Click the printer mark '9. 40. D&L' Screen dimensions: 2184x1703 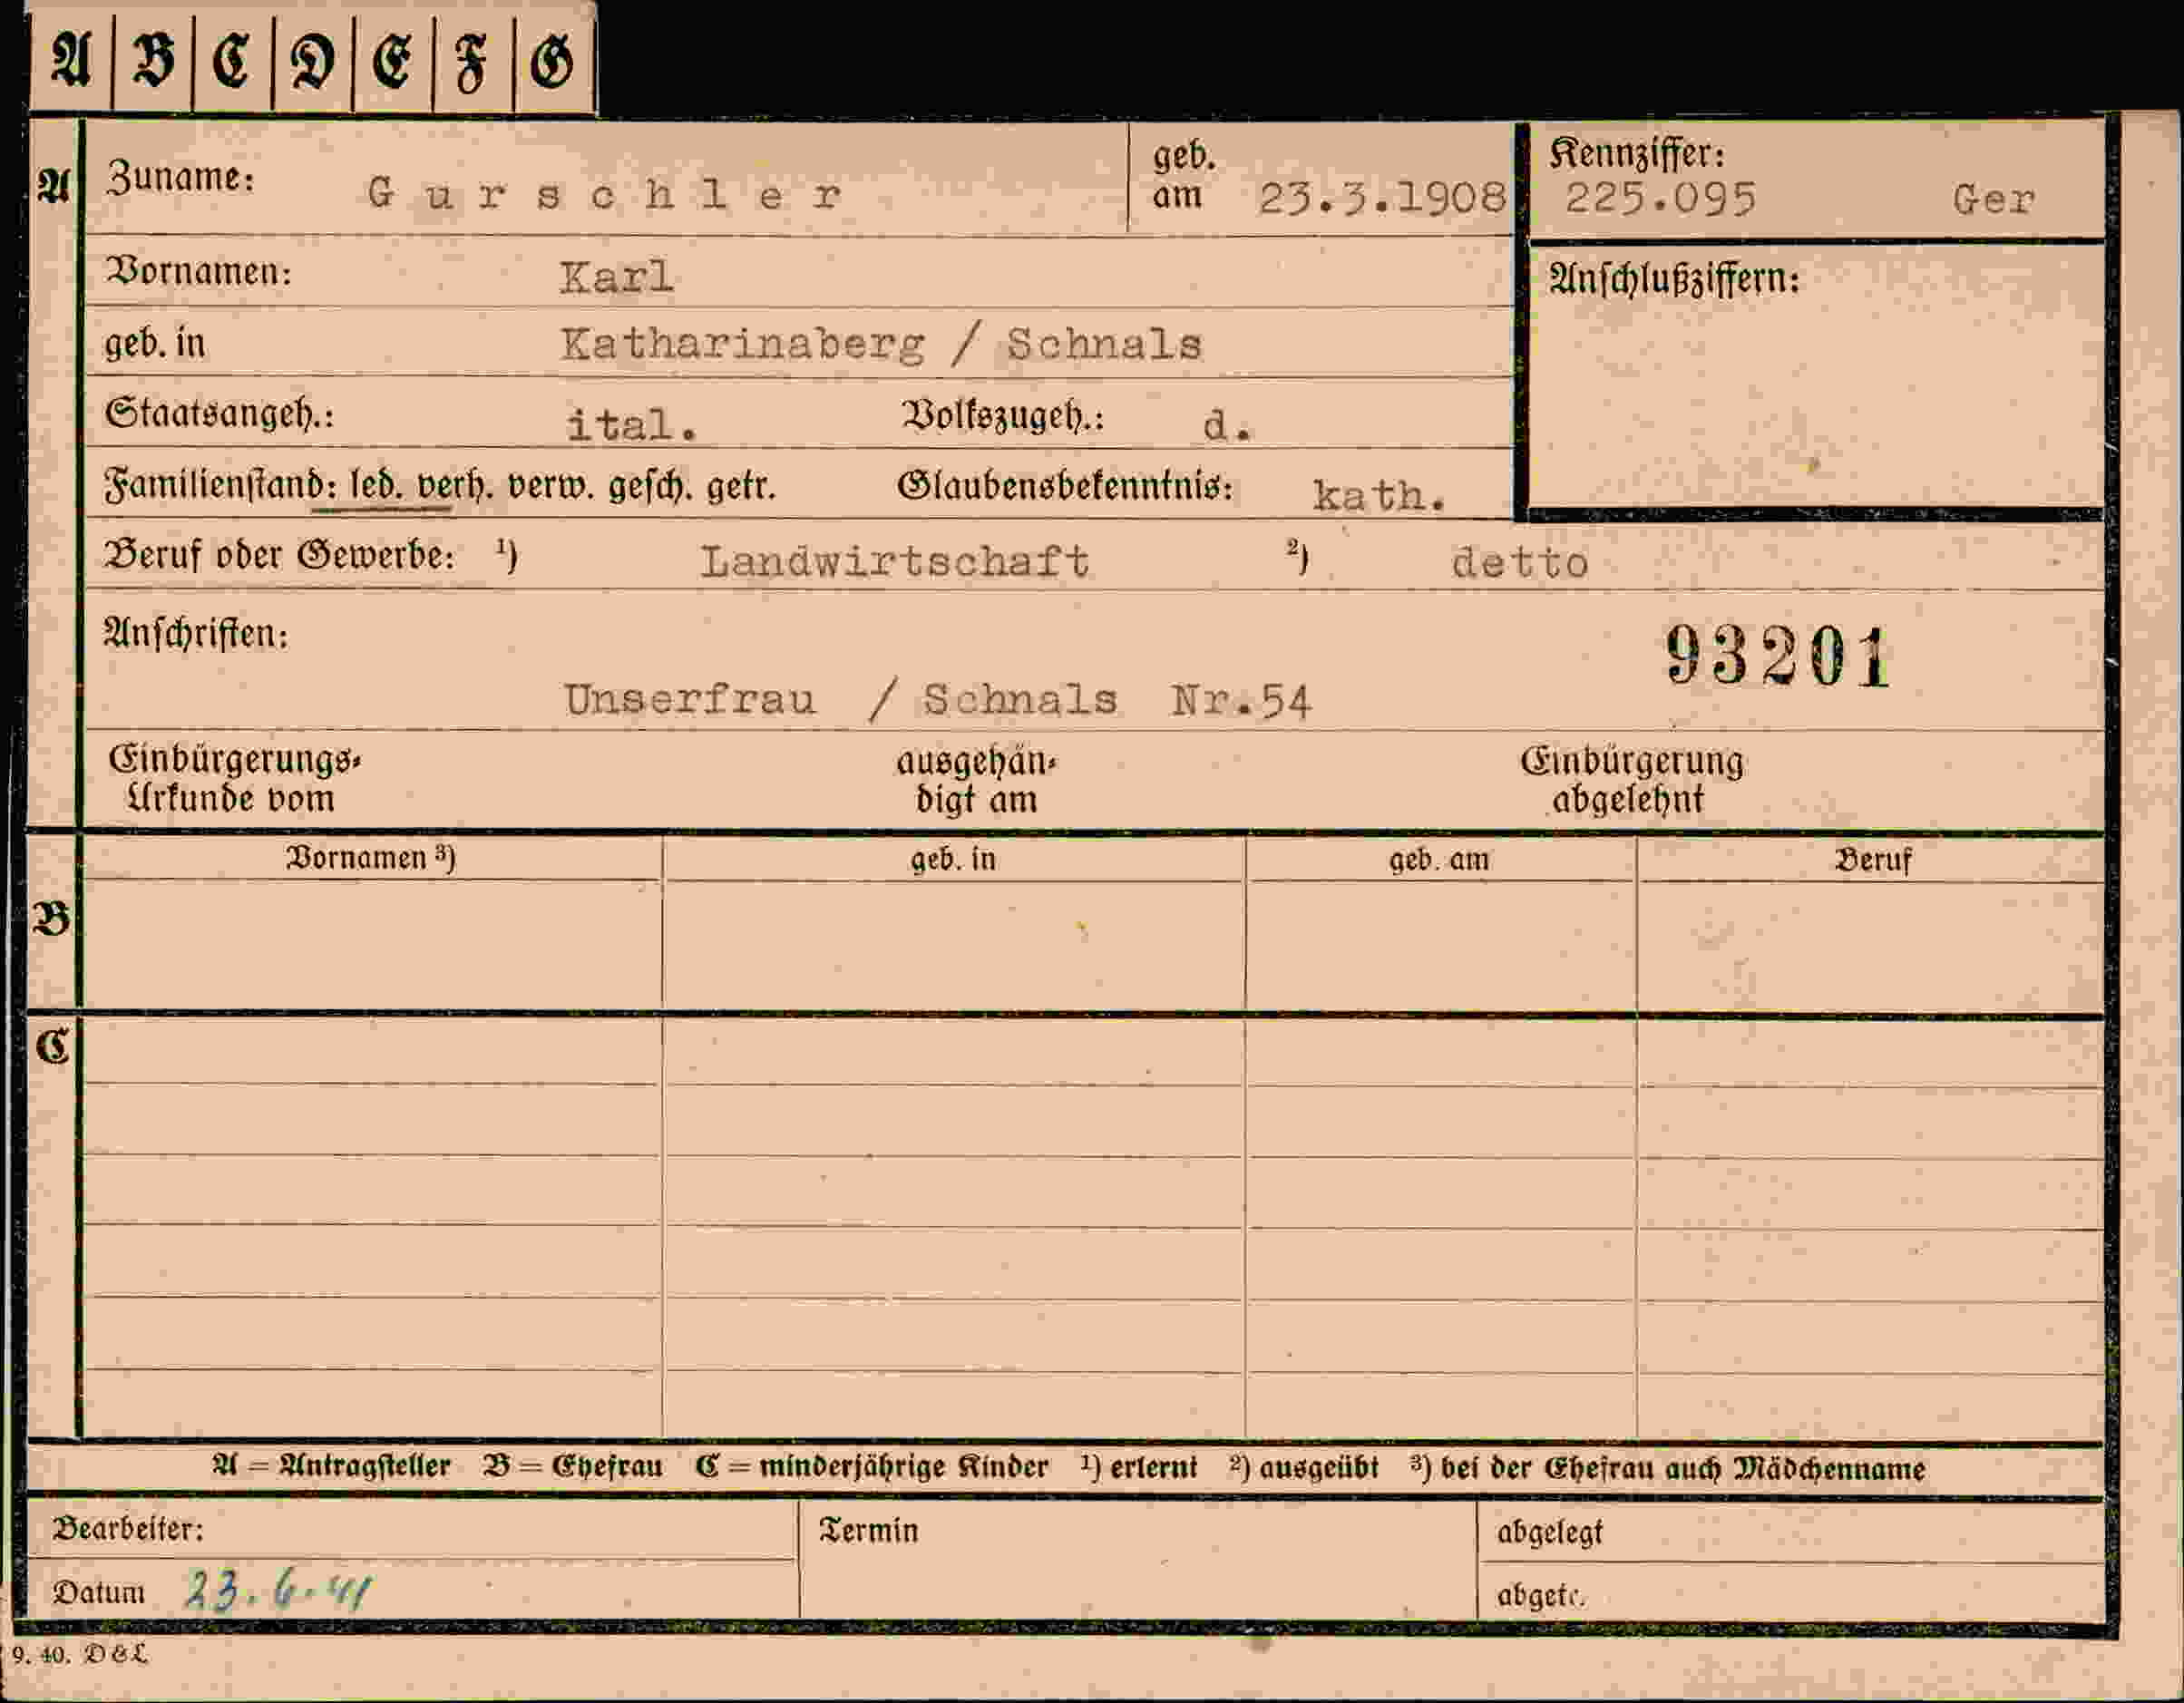pos(80,1655)
